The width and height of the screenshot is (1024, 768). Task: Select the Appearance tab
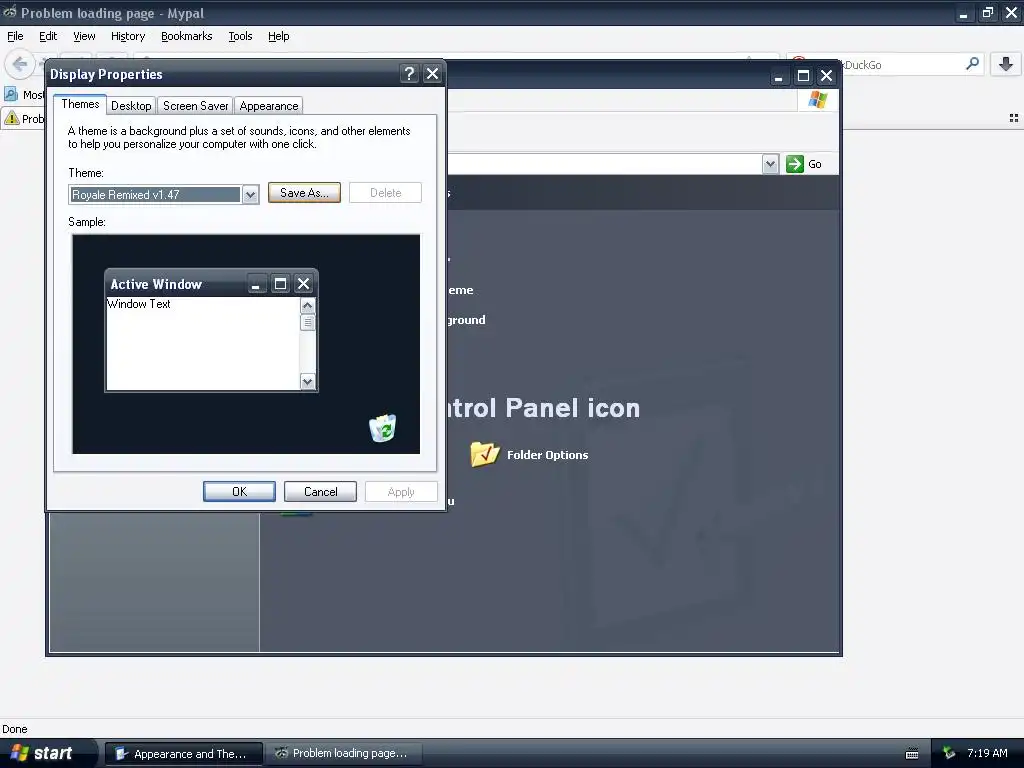click(268, 106)
